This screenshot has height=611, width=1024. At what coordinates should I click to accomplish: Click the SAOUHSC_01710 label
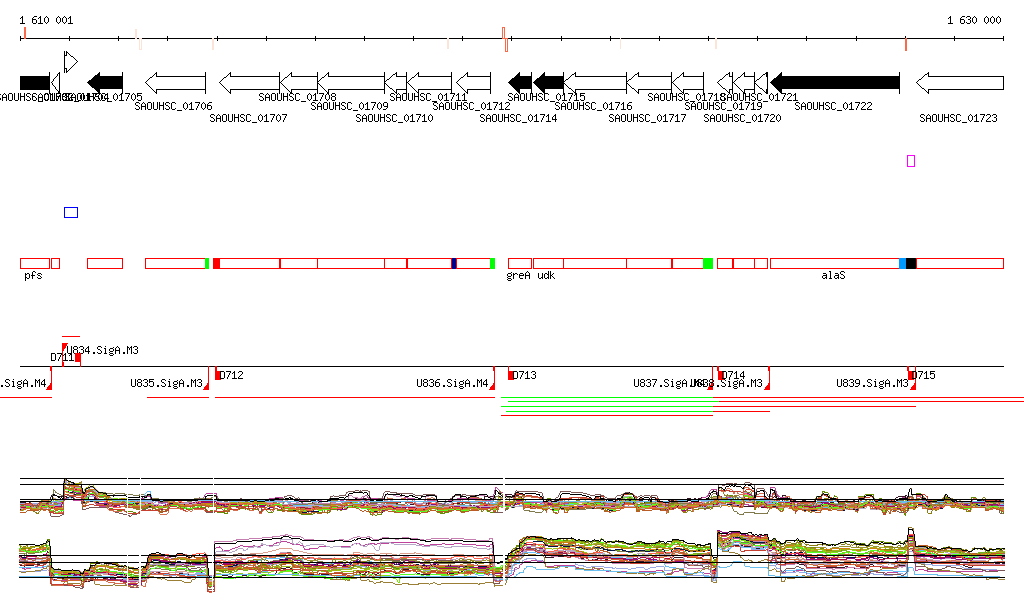tap(394, 118)
